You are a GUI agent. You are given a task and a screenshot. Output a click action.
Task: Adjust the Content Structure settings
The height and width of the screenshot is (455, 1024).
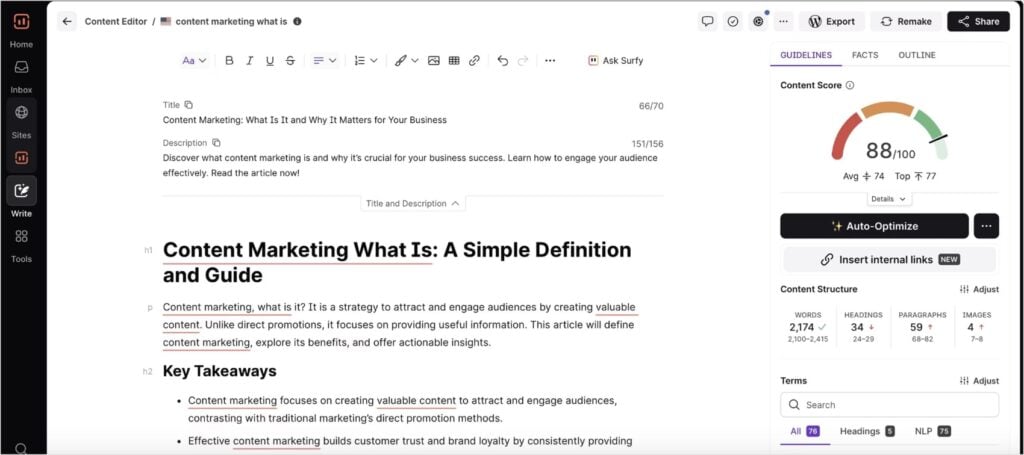979,289
